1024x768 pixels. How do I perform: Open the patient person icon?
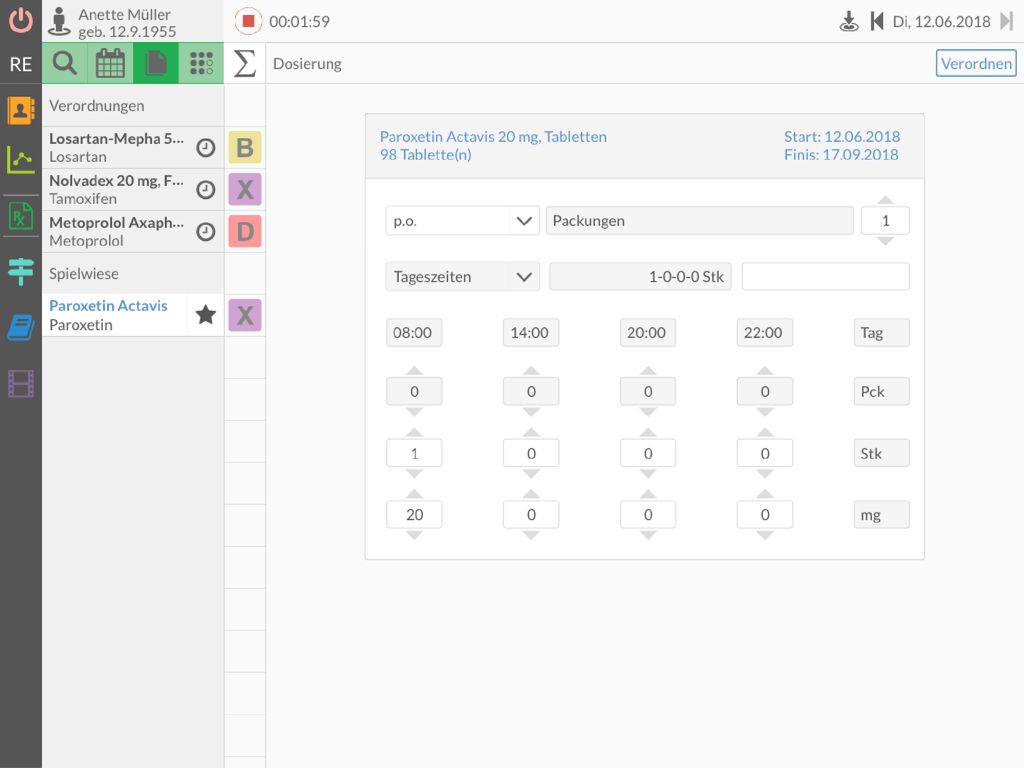click(x=59, y=22)
